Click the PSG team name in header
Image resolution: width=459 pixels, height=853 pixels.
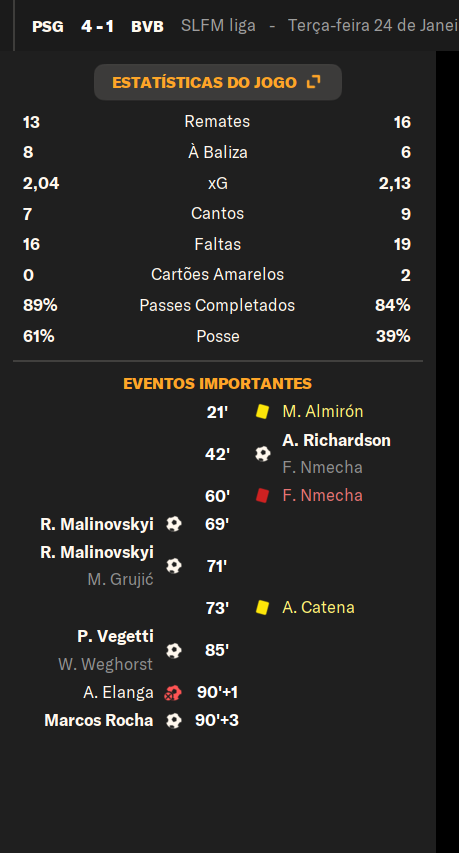point(48,26)
